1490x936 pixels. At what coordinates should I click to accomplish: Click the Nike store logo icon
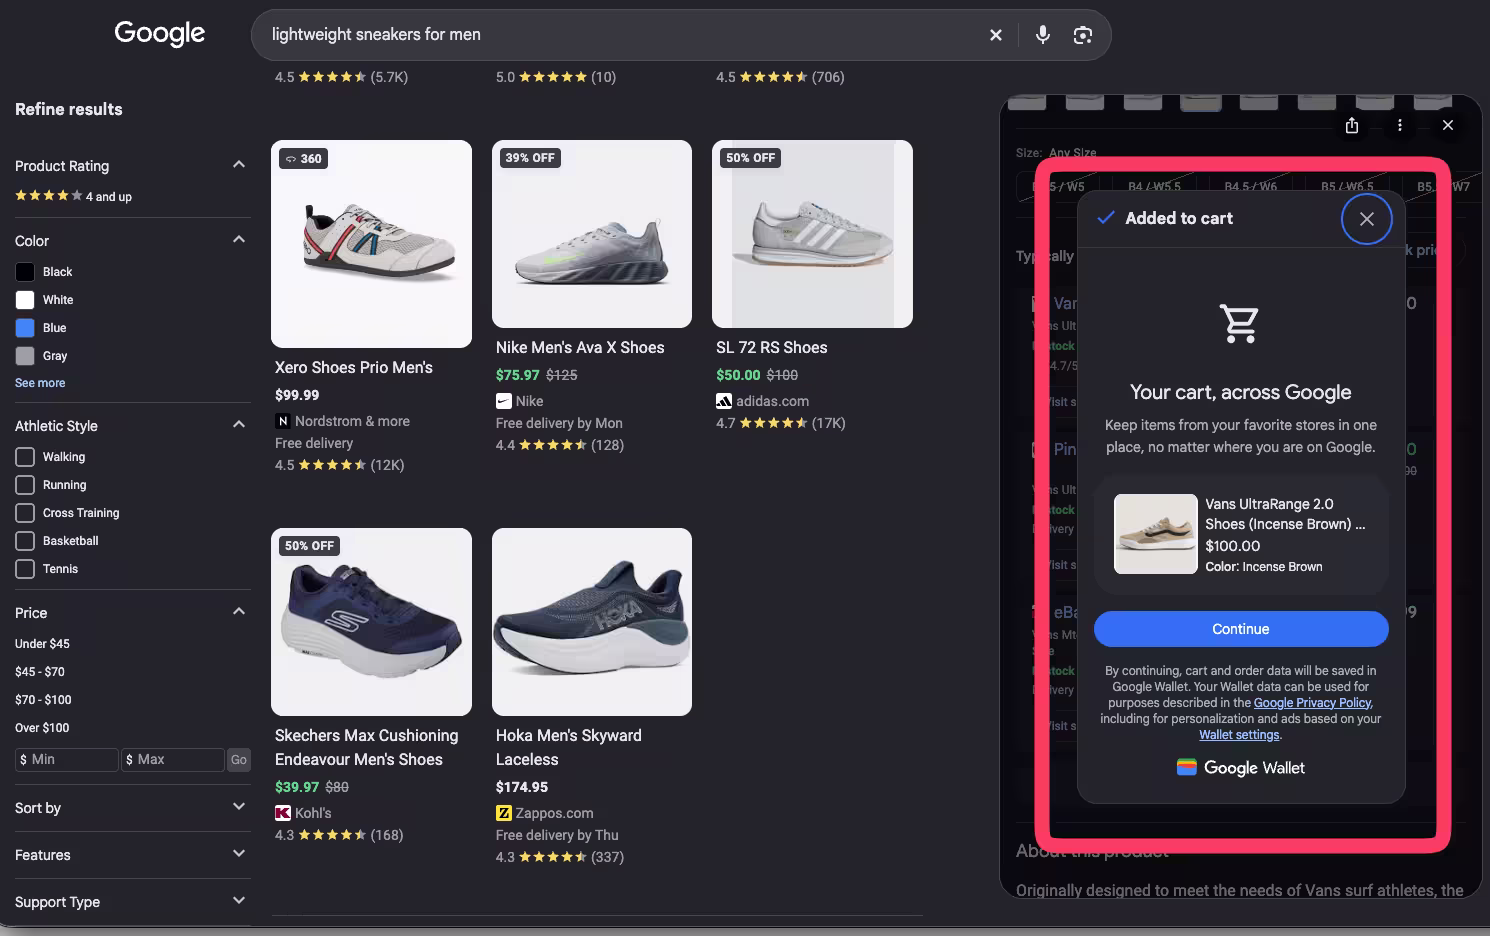tap(504, 401)
